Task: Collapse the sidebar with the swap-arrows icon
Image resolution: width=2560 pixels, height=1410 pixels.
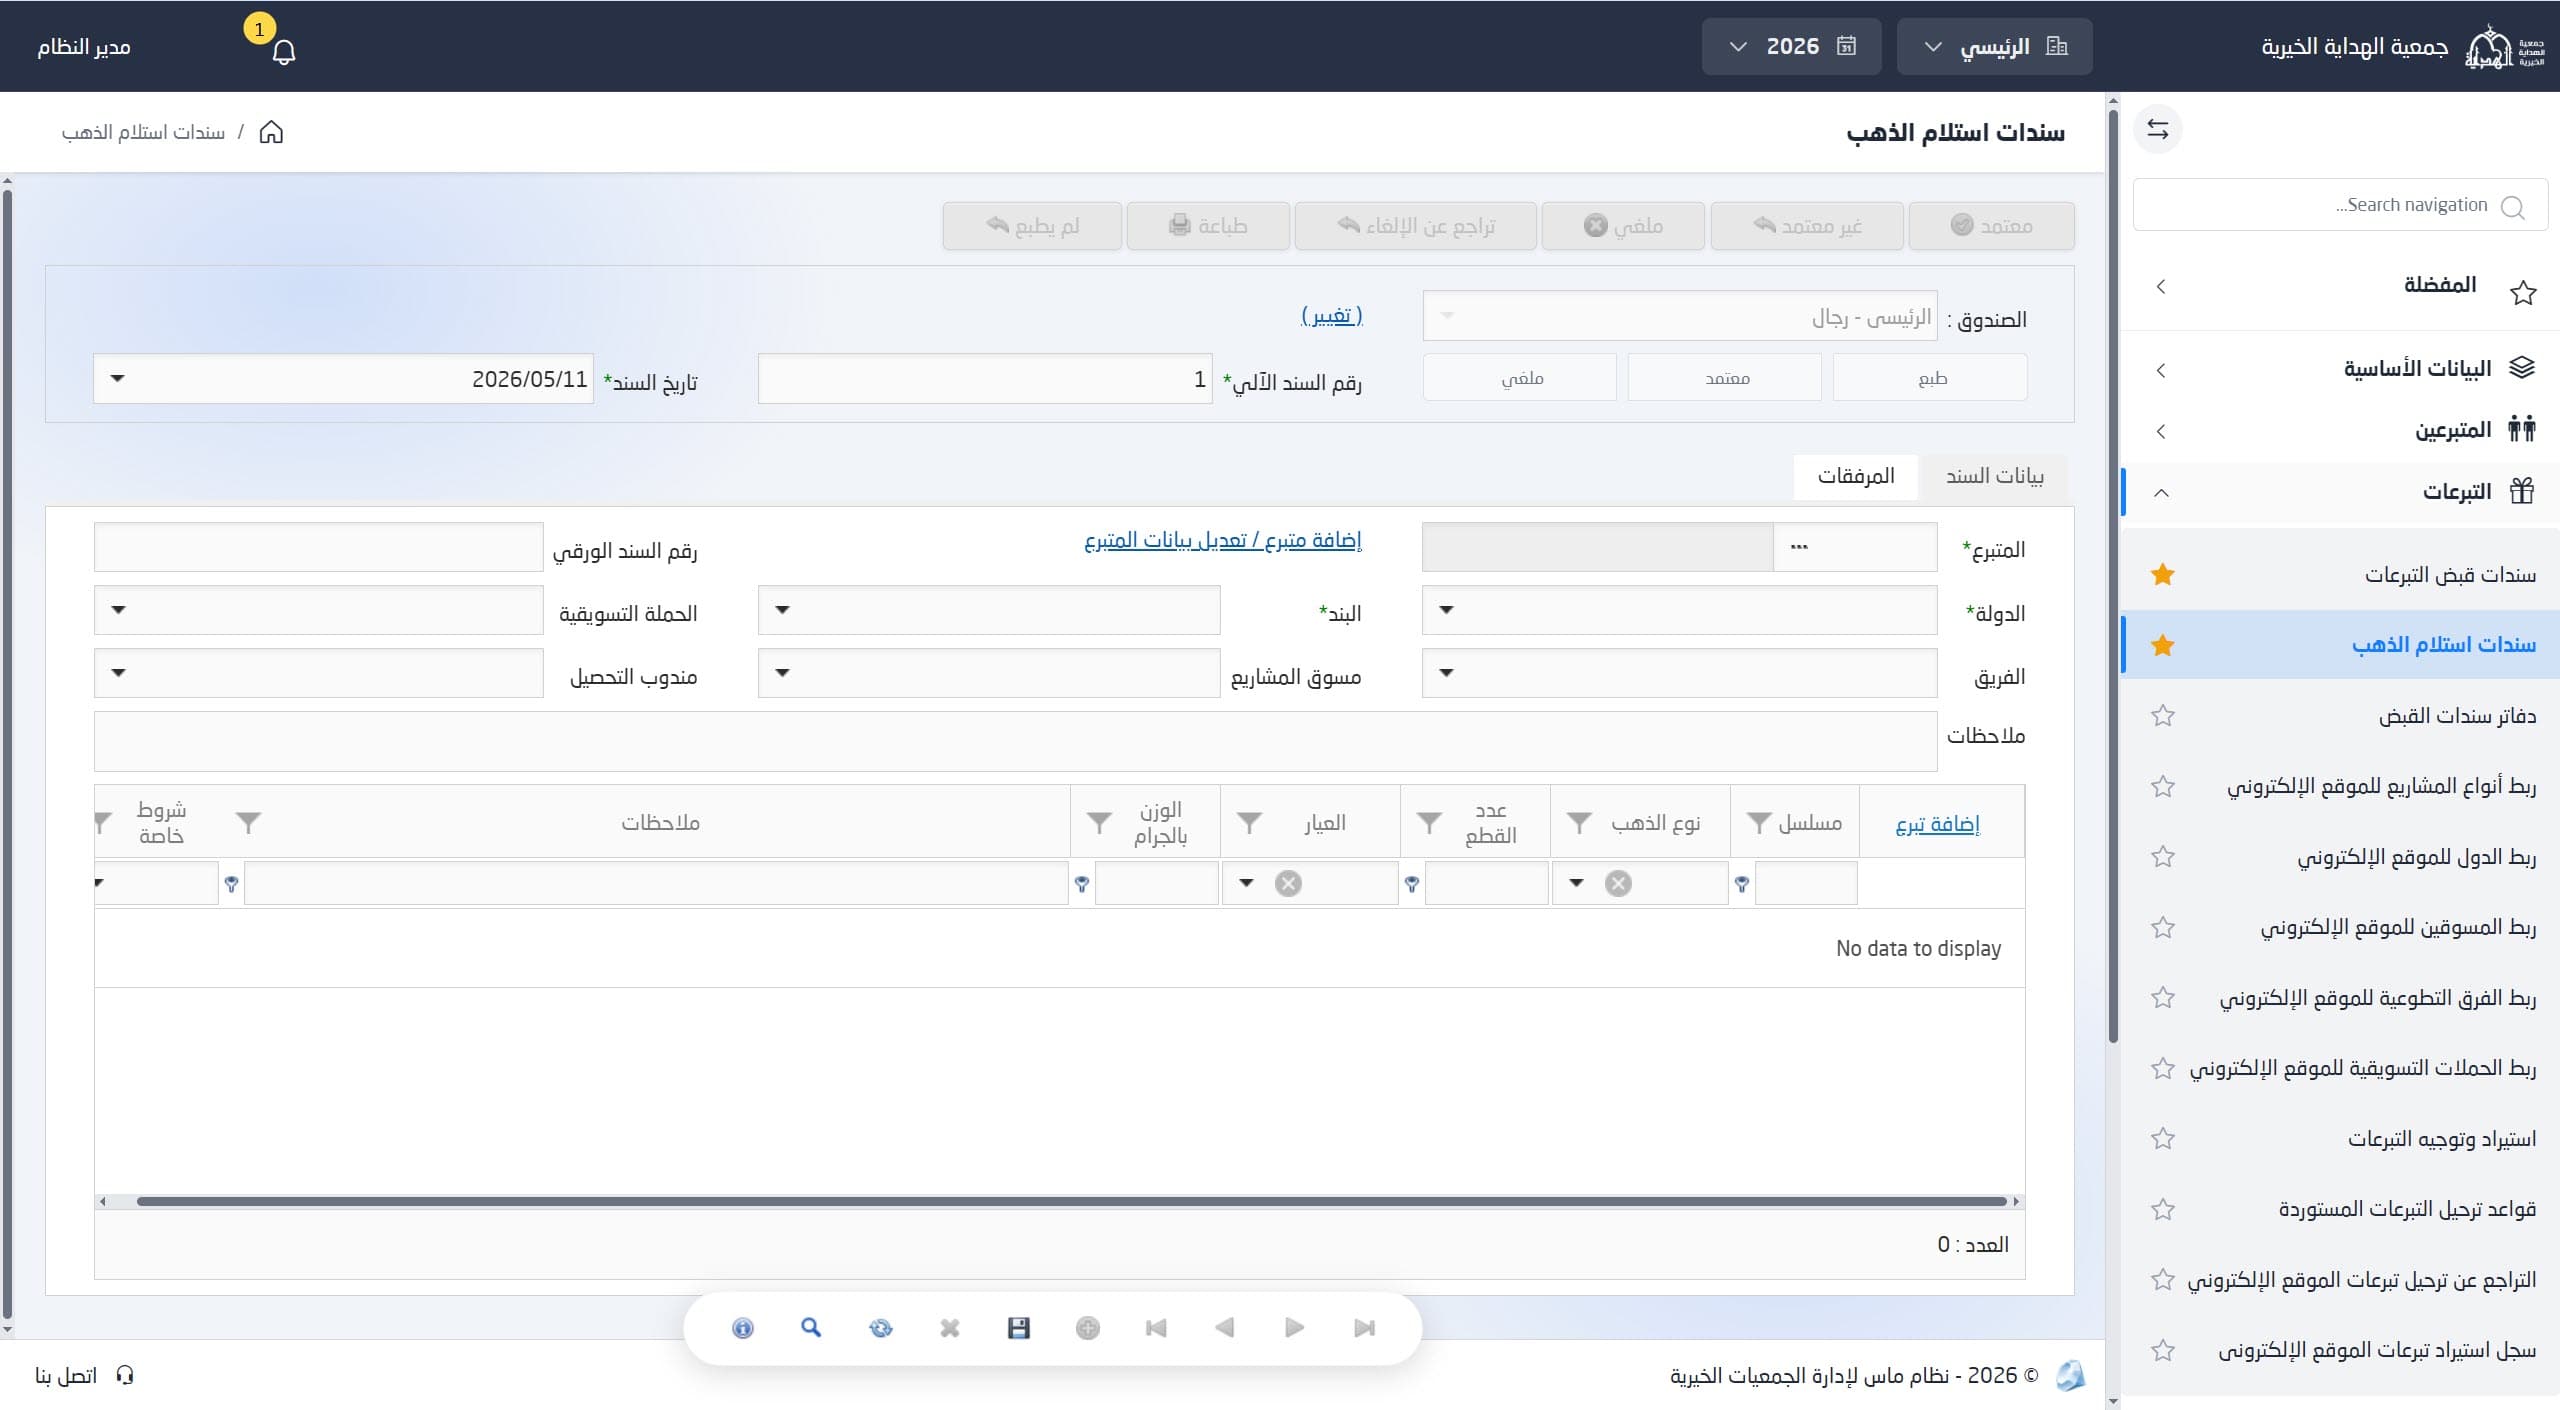Action: click(2157, 130)
